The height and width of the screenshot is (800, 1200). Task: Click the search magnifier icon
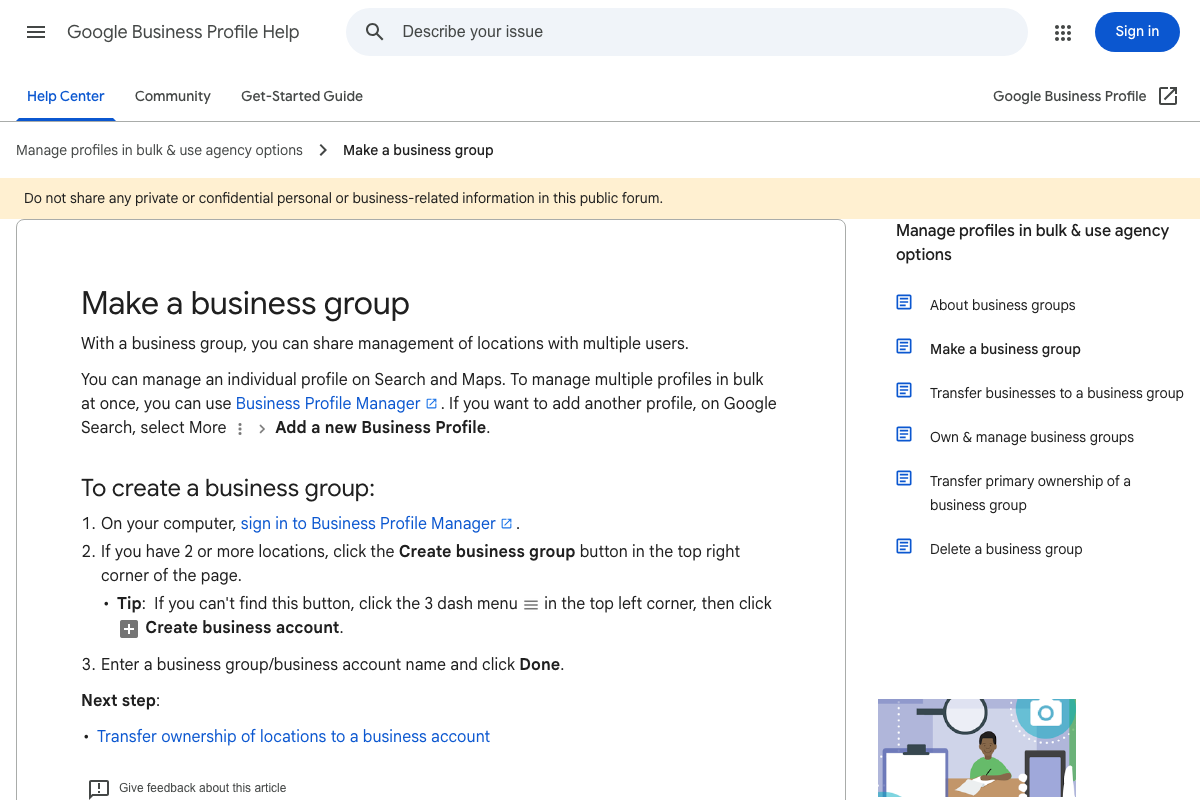click(375, 32)
